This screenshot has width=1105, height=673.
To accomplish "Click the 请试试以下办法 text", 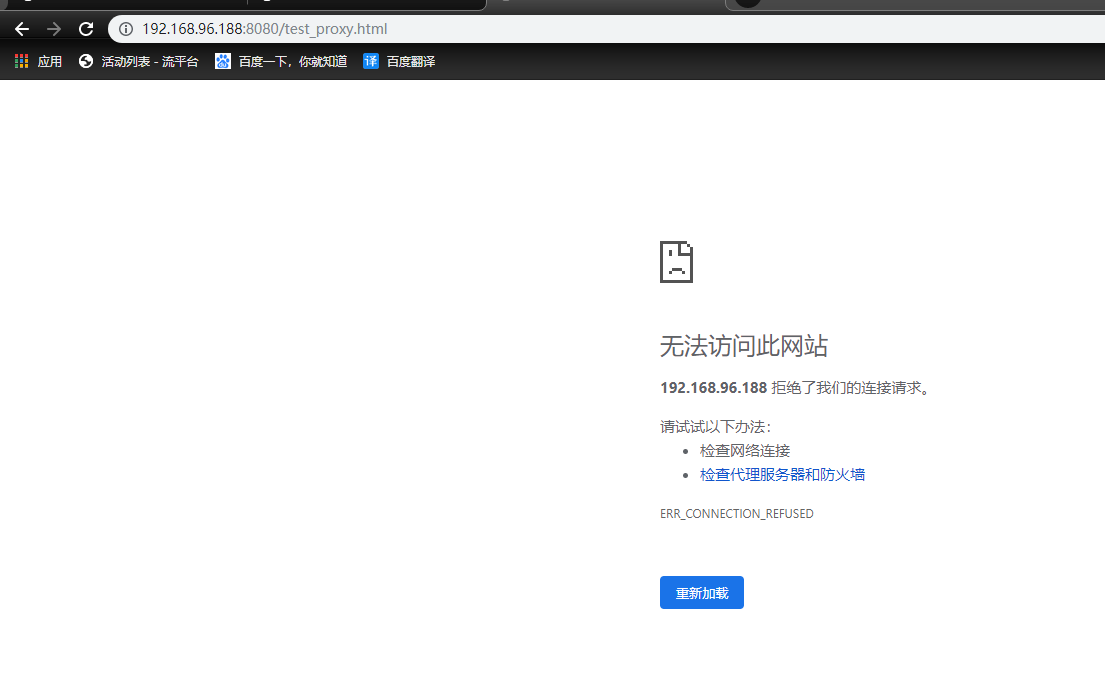I will (716, 426).
